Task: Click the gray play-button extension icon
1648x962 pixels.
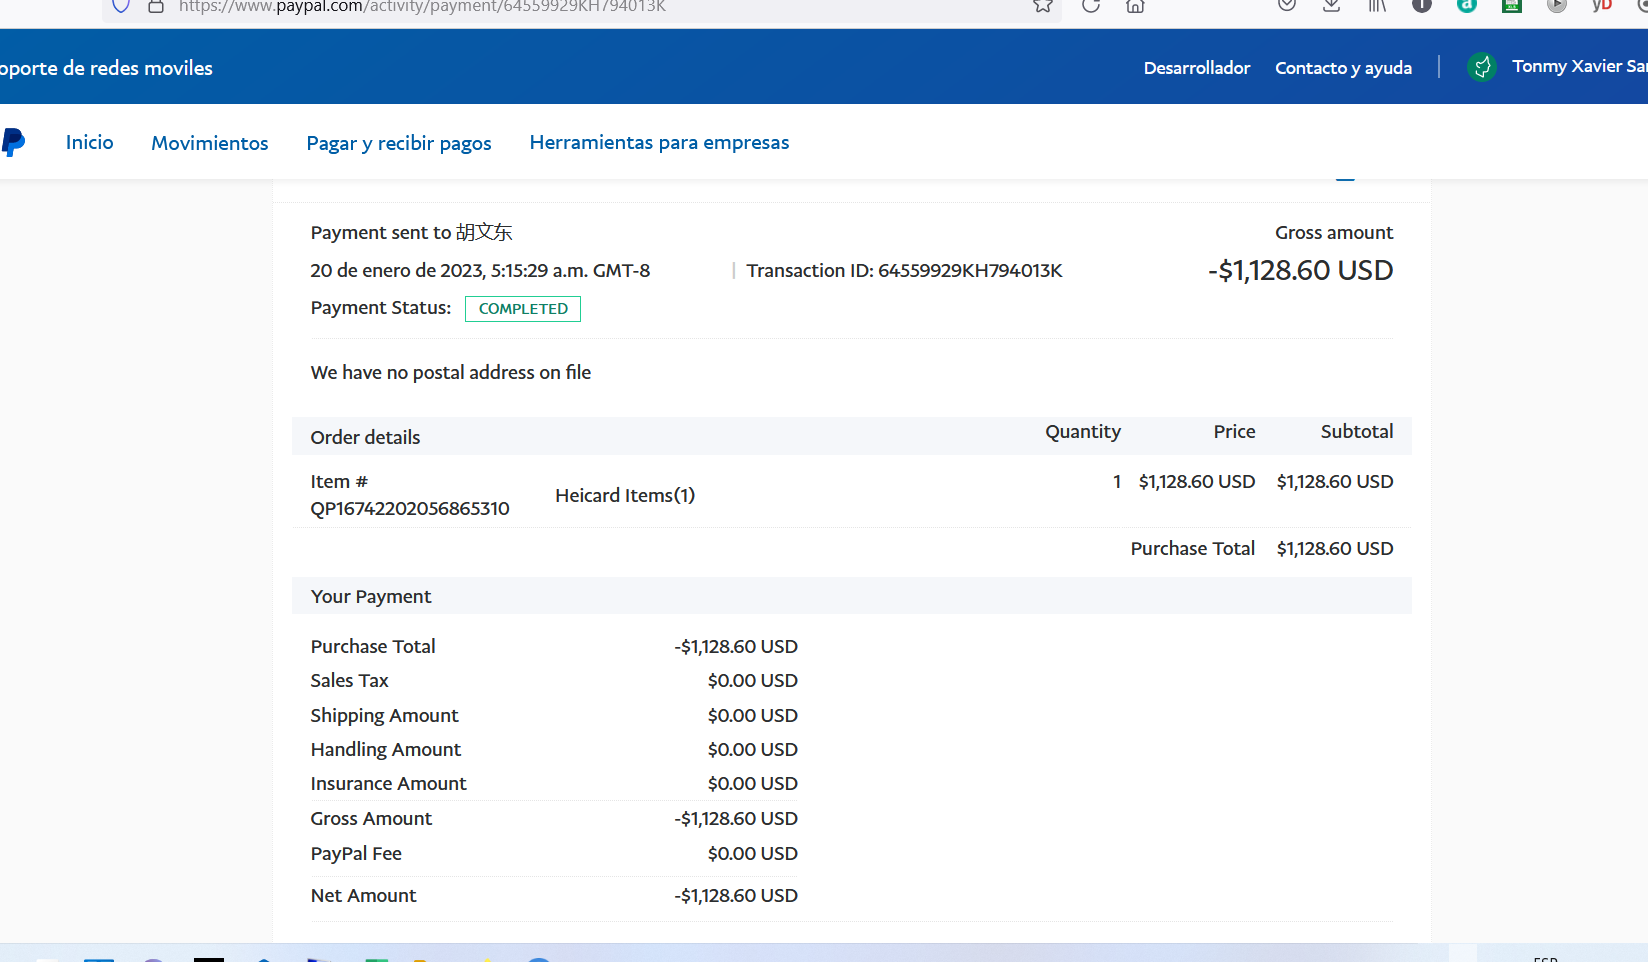Action: [1557, 6]
